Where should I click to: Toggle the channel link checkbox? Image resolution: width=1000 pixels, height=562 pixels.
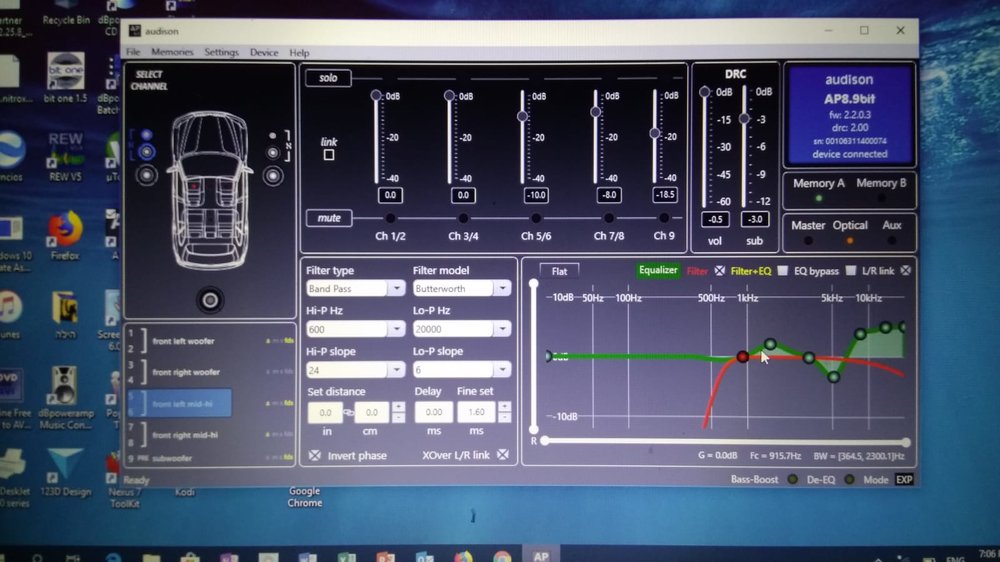click(329, 155)
